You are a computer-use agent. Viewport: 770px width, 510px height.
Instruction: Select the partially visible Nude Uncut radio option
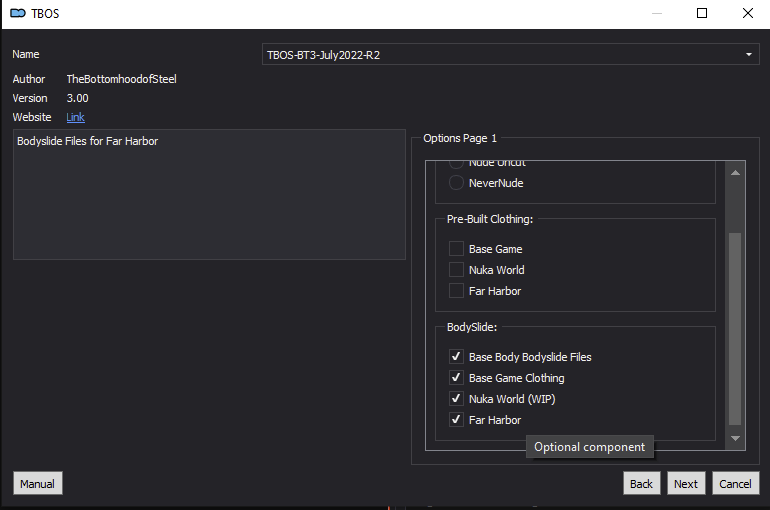point(456,163)
